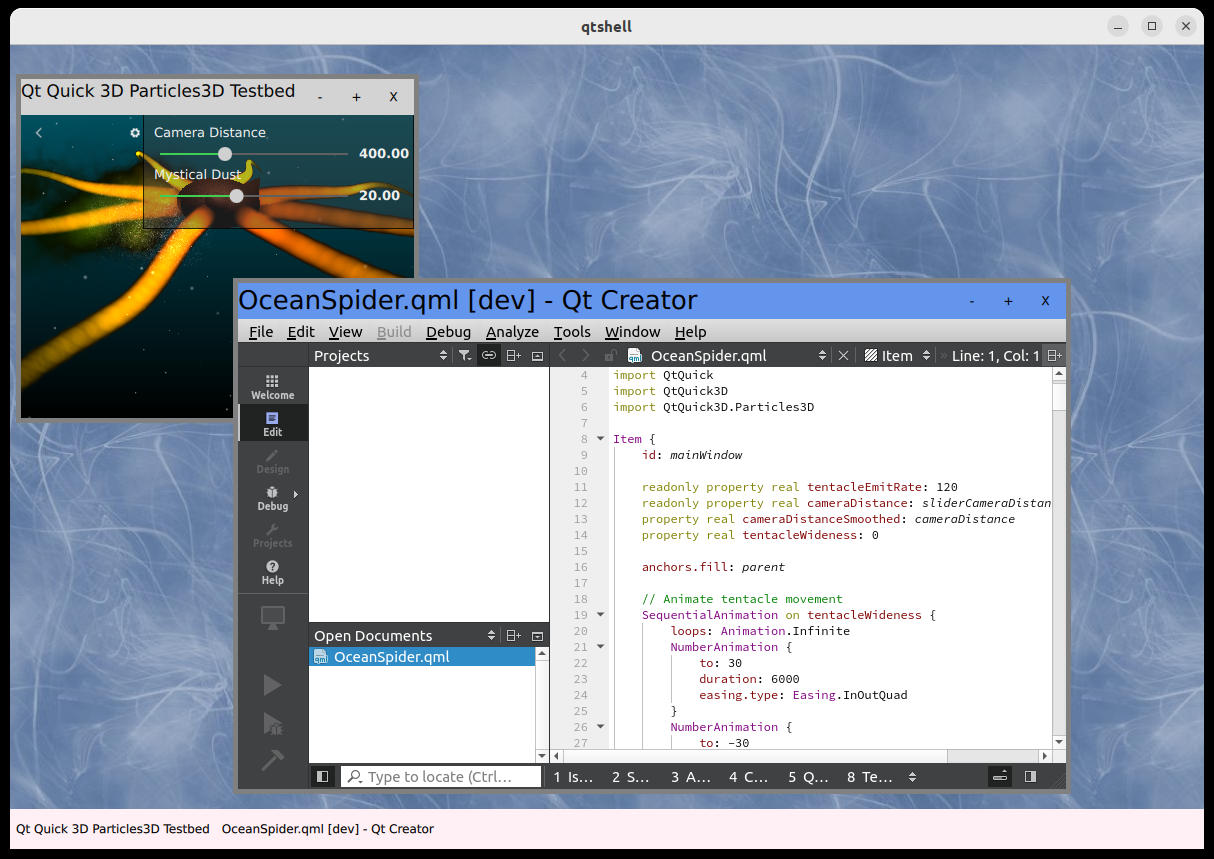Switch to Edit mode in sidebar
The width and height of the screenshot is (1214, 859).
(x=272, y=423)
